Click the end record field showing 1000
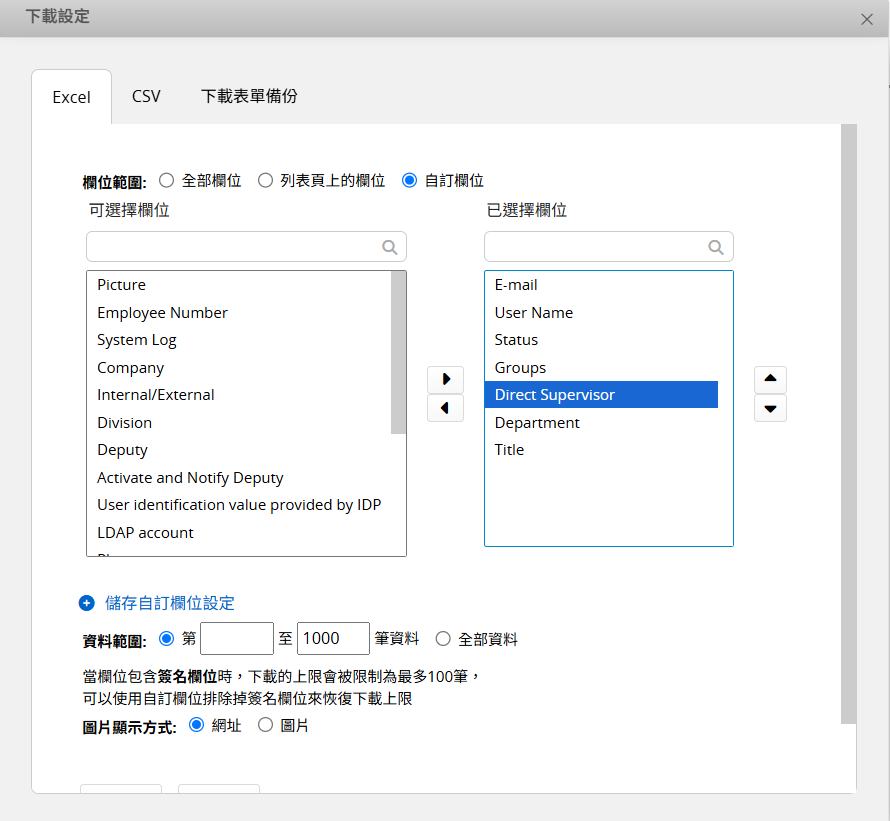Image resolution: width=890 pixels, height=821 pixels. coord(333,639)
